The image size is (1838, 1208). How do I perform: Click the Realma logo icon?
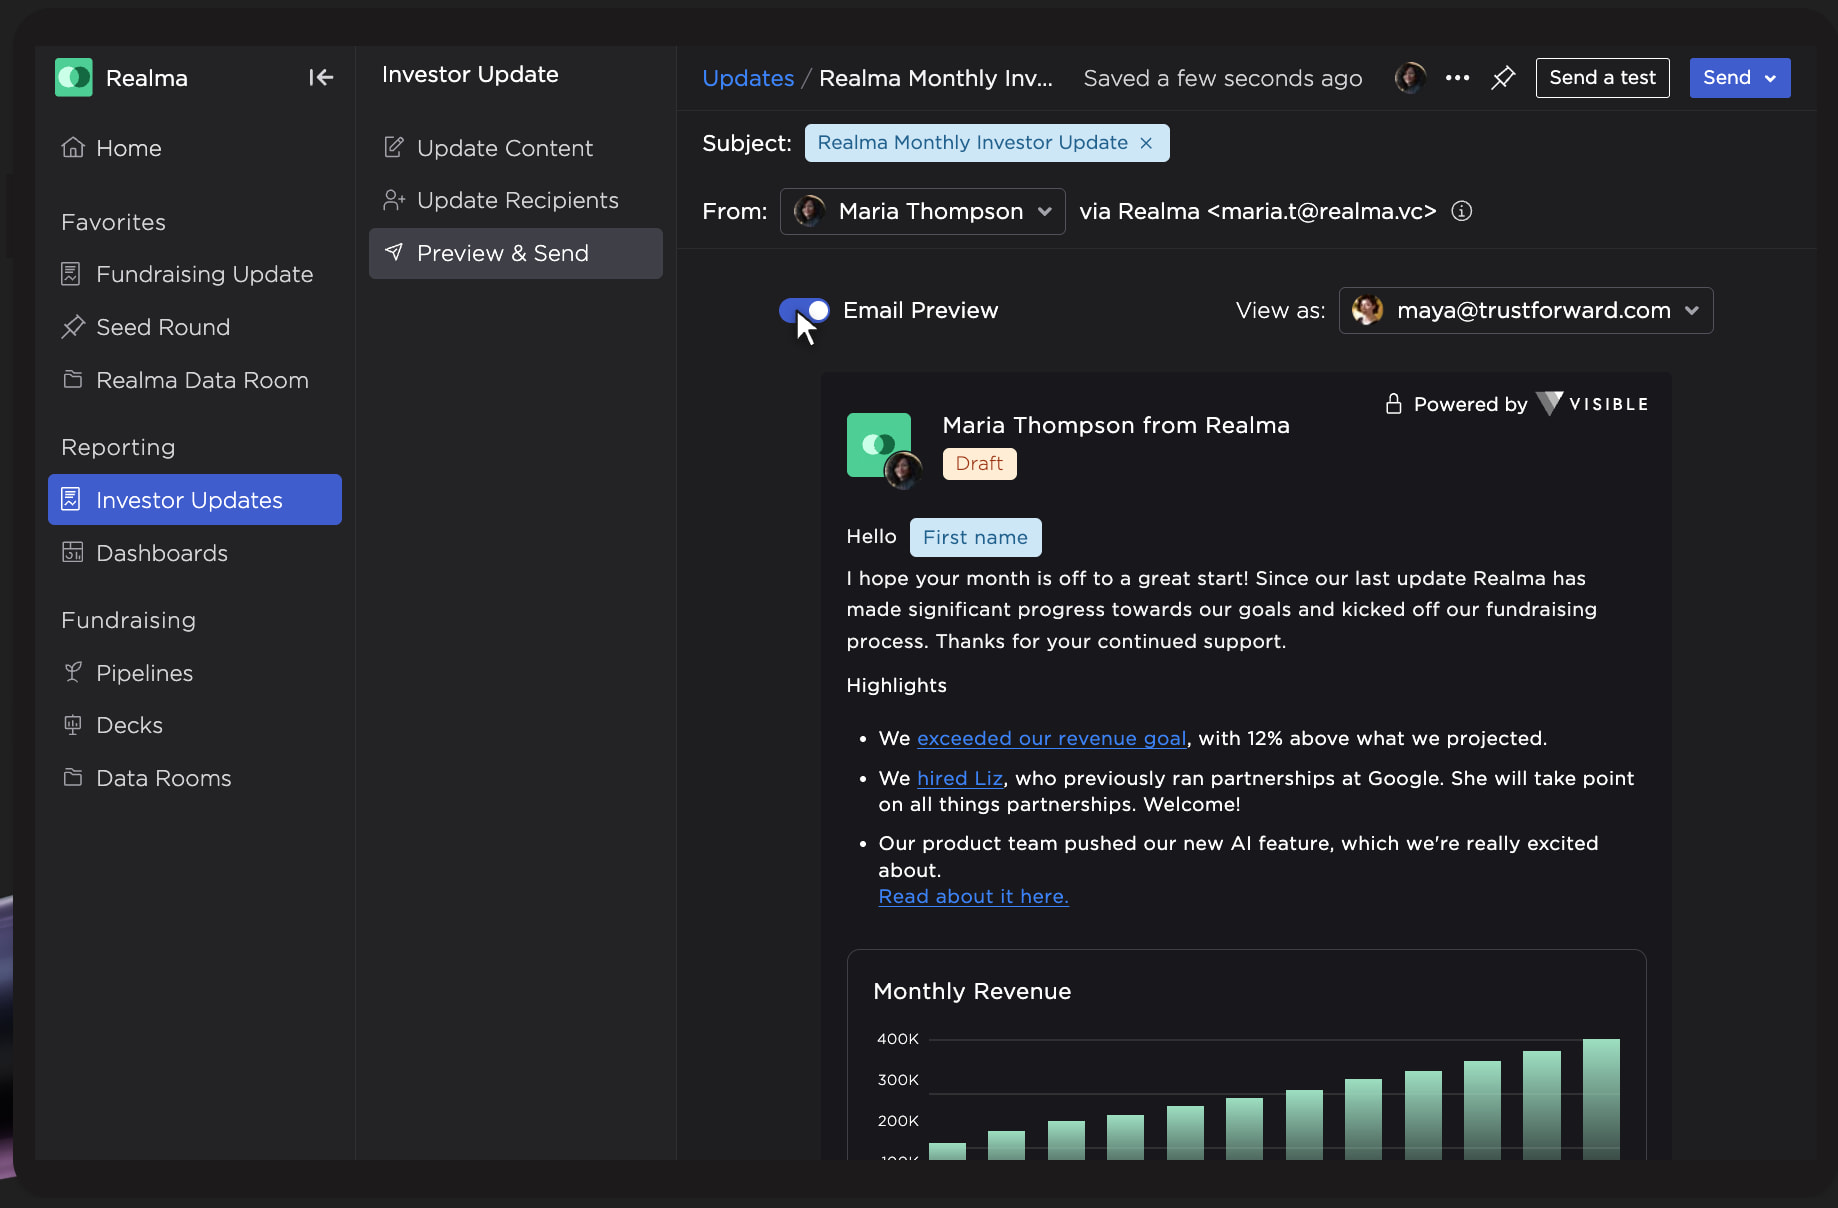[74, 78]
